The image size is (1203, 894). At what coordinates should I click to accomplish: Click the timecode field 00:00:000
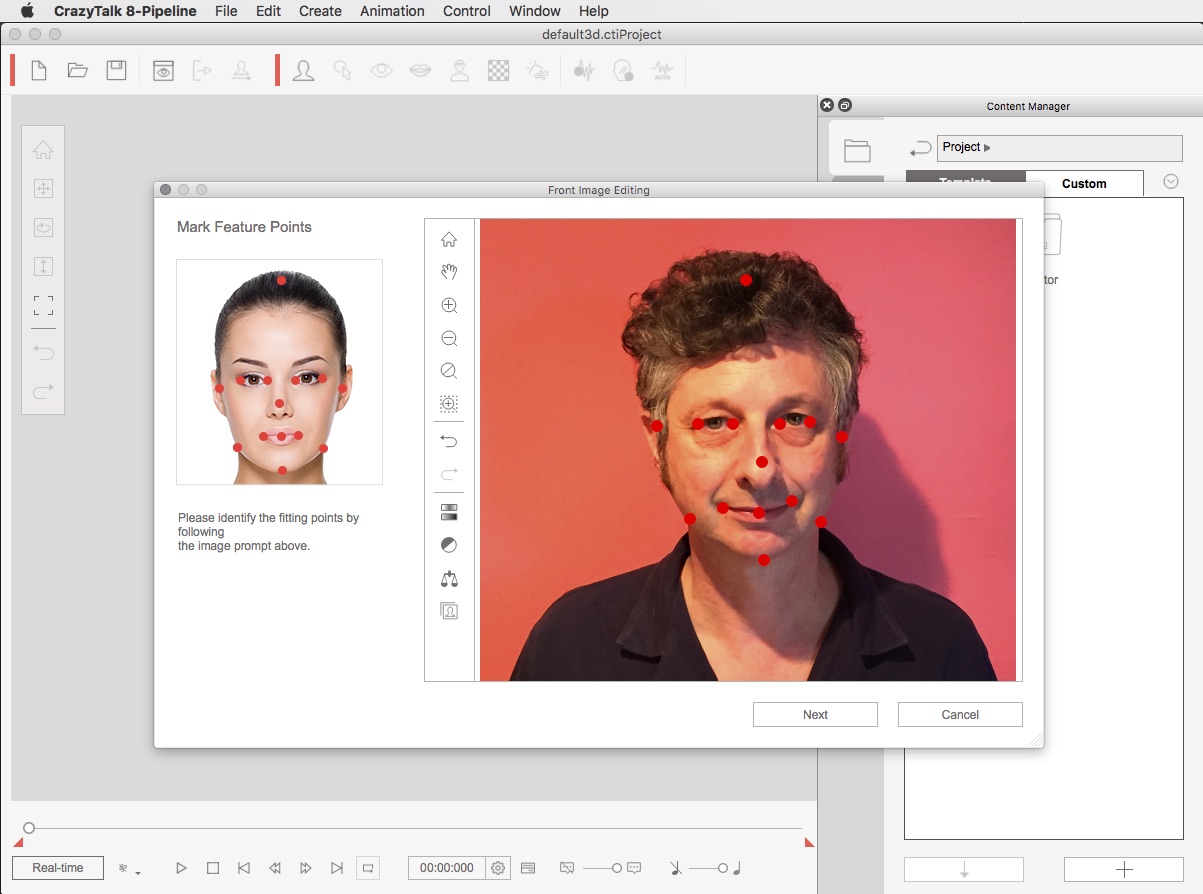447,868
